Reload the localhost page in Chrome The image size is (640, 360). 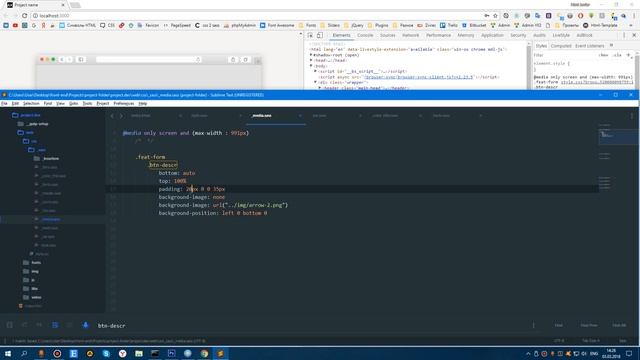pyautogui.click(x=24, y=16)
